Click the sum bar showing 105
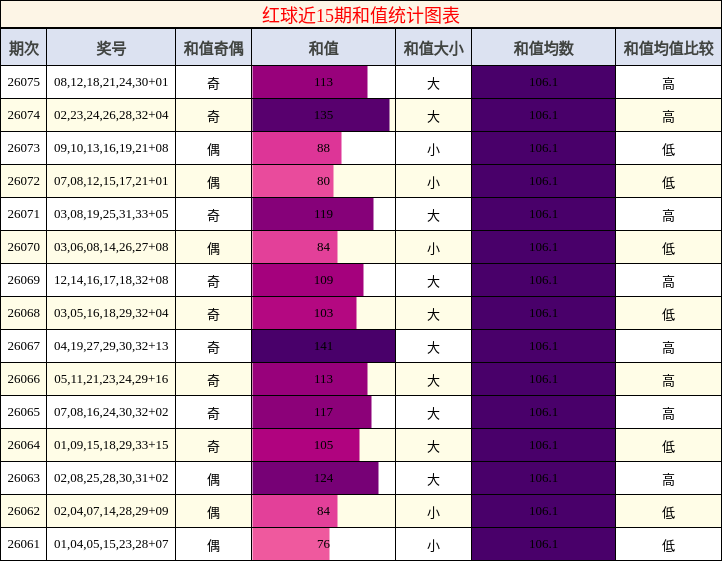The height and width of the screenshot is (561, 722). (306, 445)
